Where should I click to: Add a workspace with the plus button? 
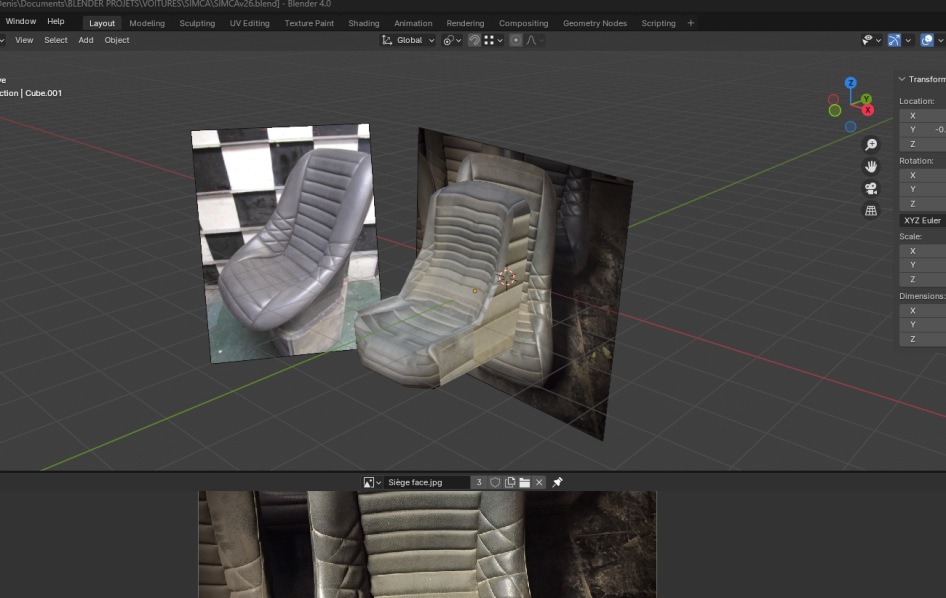tap(690, 23)
